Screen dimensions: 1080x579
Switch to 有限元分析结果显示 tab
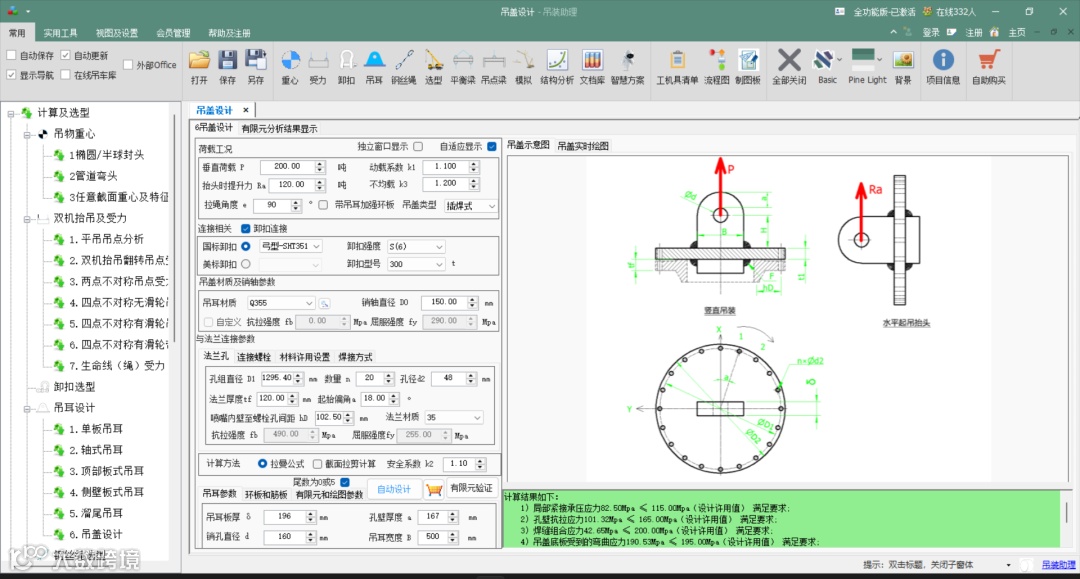click(x=279, y=129)
